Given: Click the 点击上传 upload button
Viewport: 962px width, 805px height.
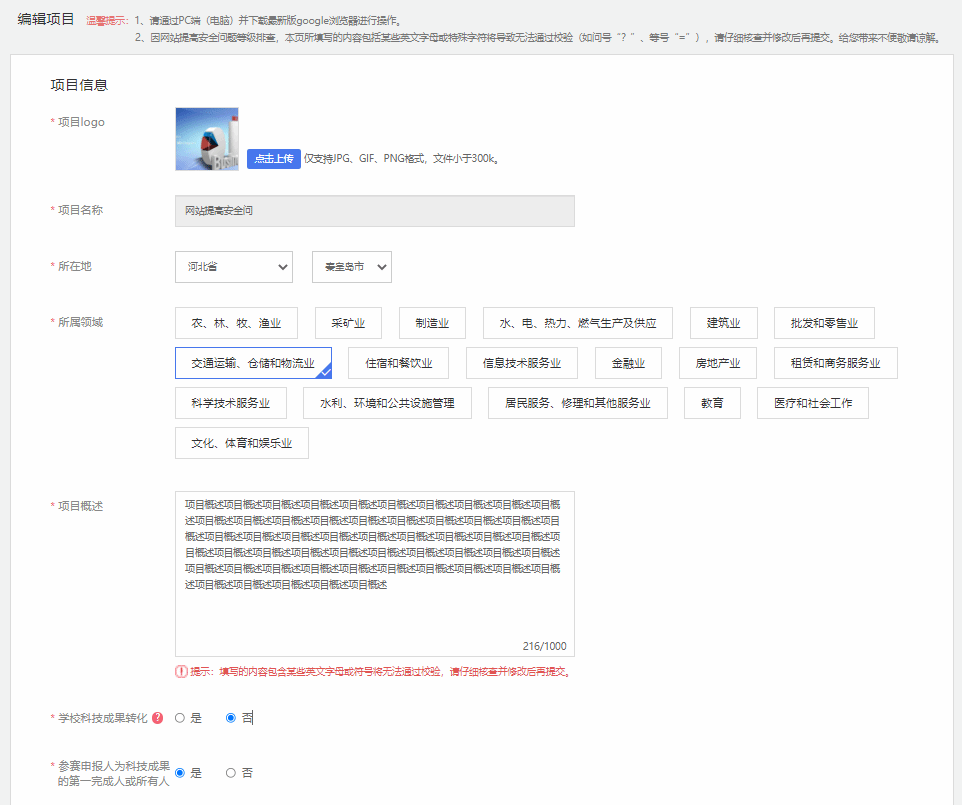Looking at the screenshot, I should point(273,158).
